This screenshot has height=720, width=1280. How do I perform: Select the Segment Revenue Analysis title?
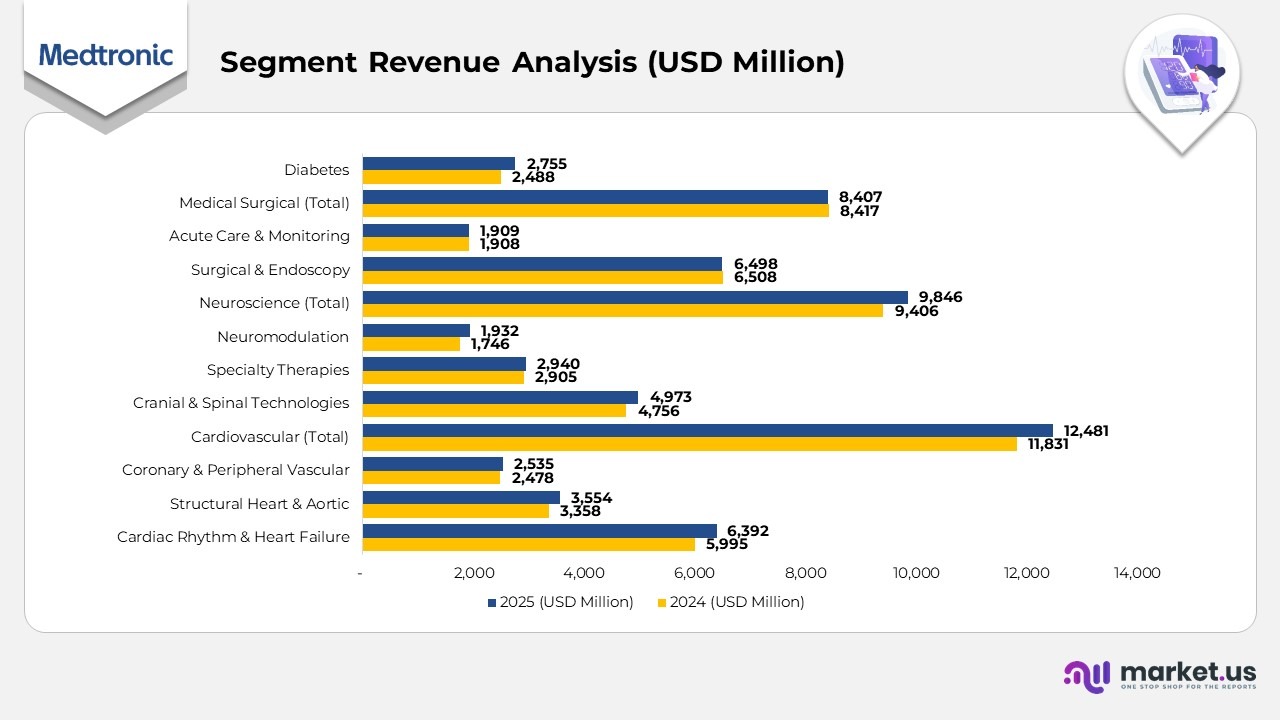pos(534,62)
